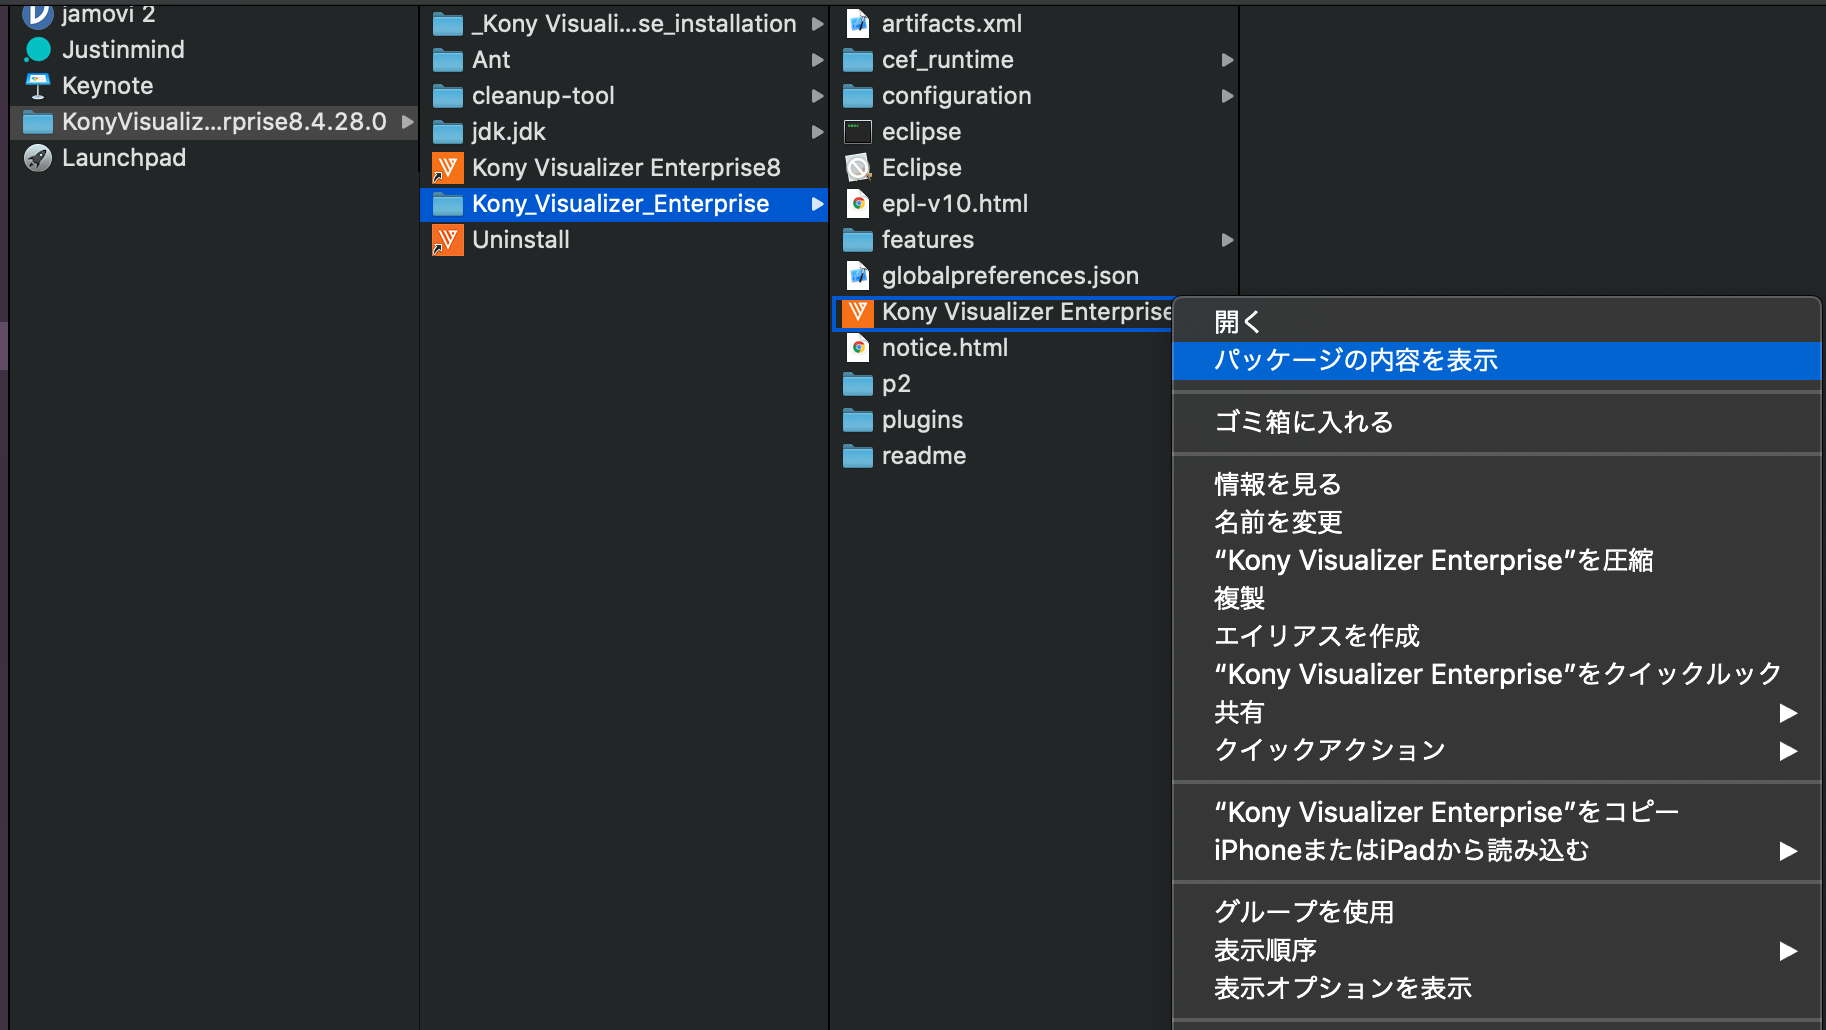Click the p2 folder icon
Image resolution: width=1826 pixels, height=1030 pixels.
pyautogui.click(x=858, y=384)
